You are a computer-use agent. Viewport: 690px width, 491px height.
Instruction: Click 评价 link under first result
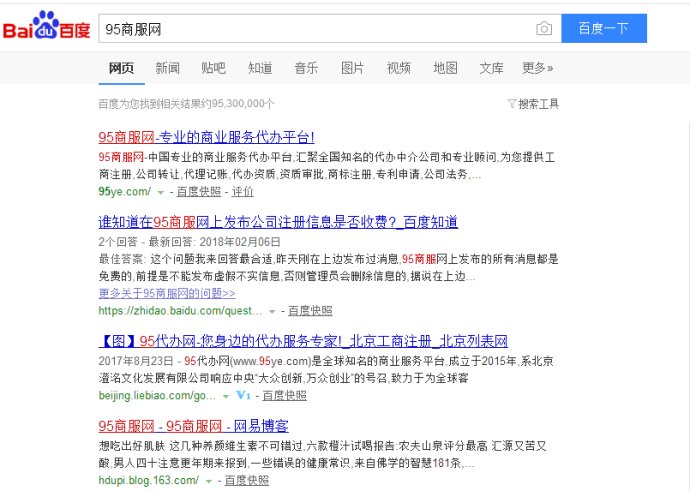(243, 190)
